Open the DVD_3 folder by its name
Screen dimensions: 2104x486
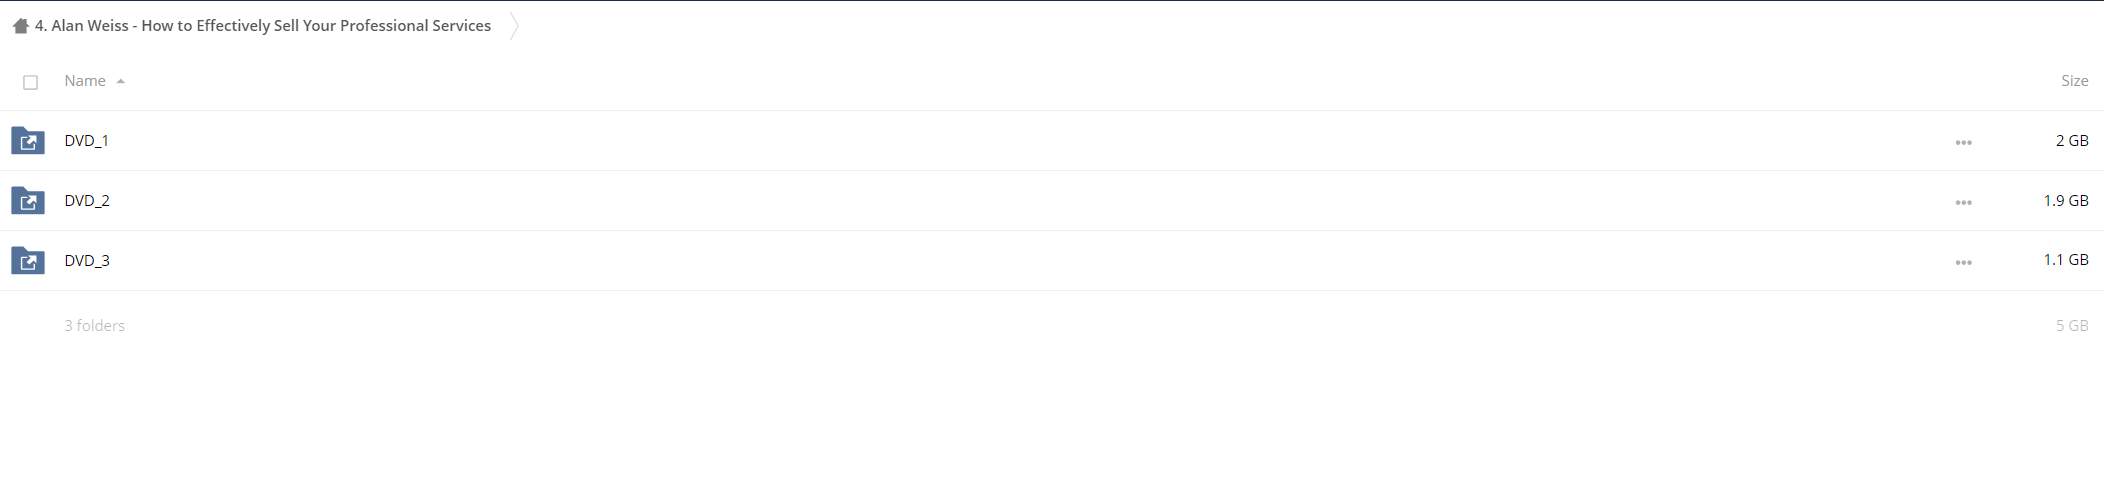tap(87, 261)
